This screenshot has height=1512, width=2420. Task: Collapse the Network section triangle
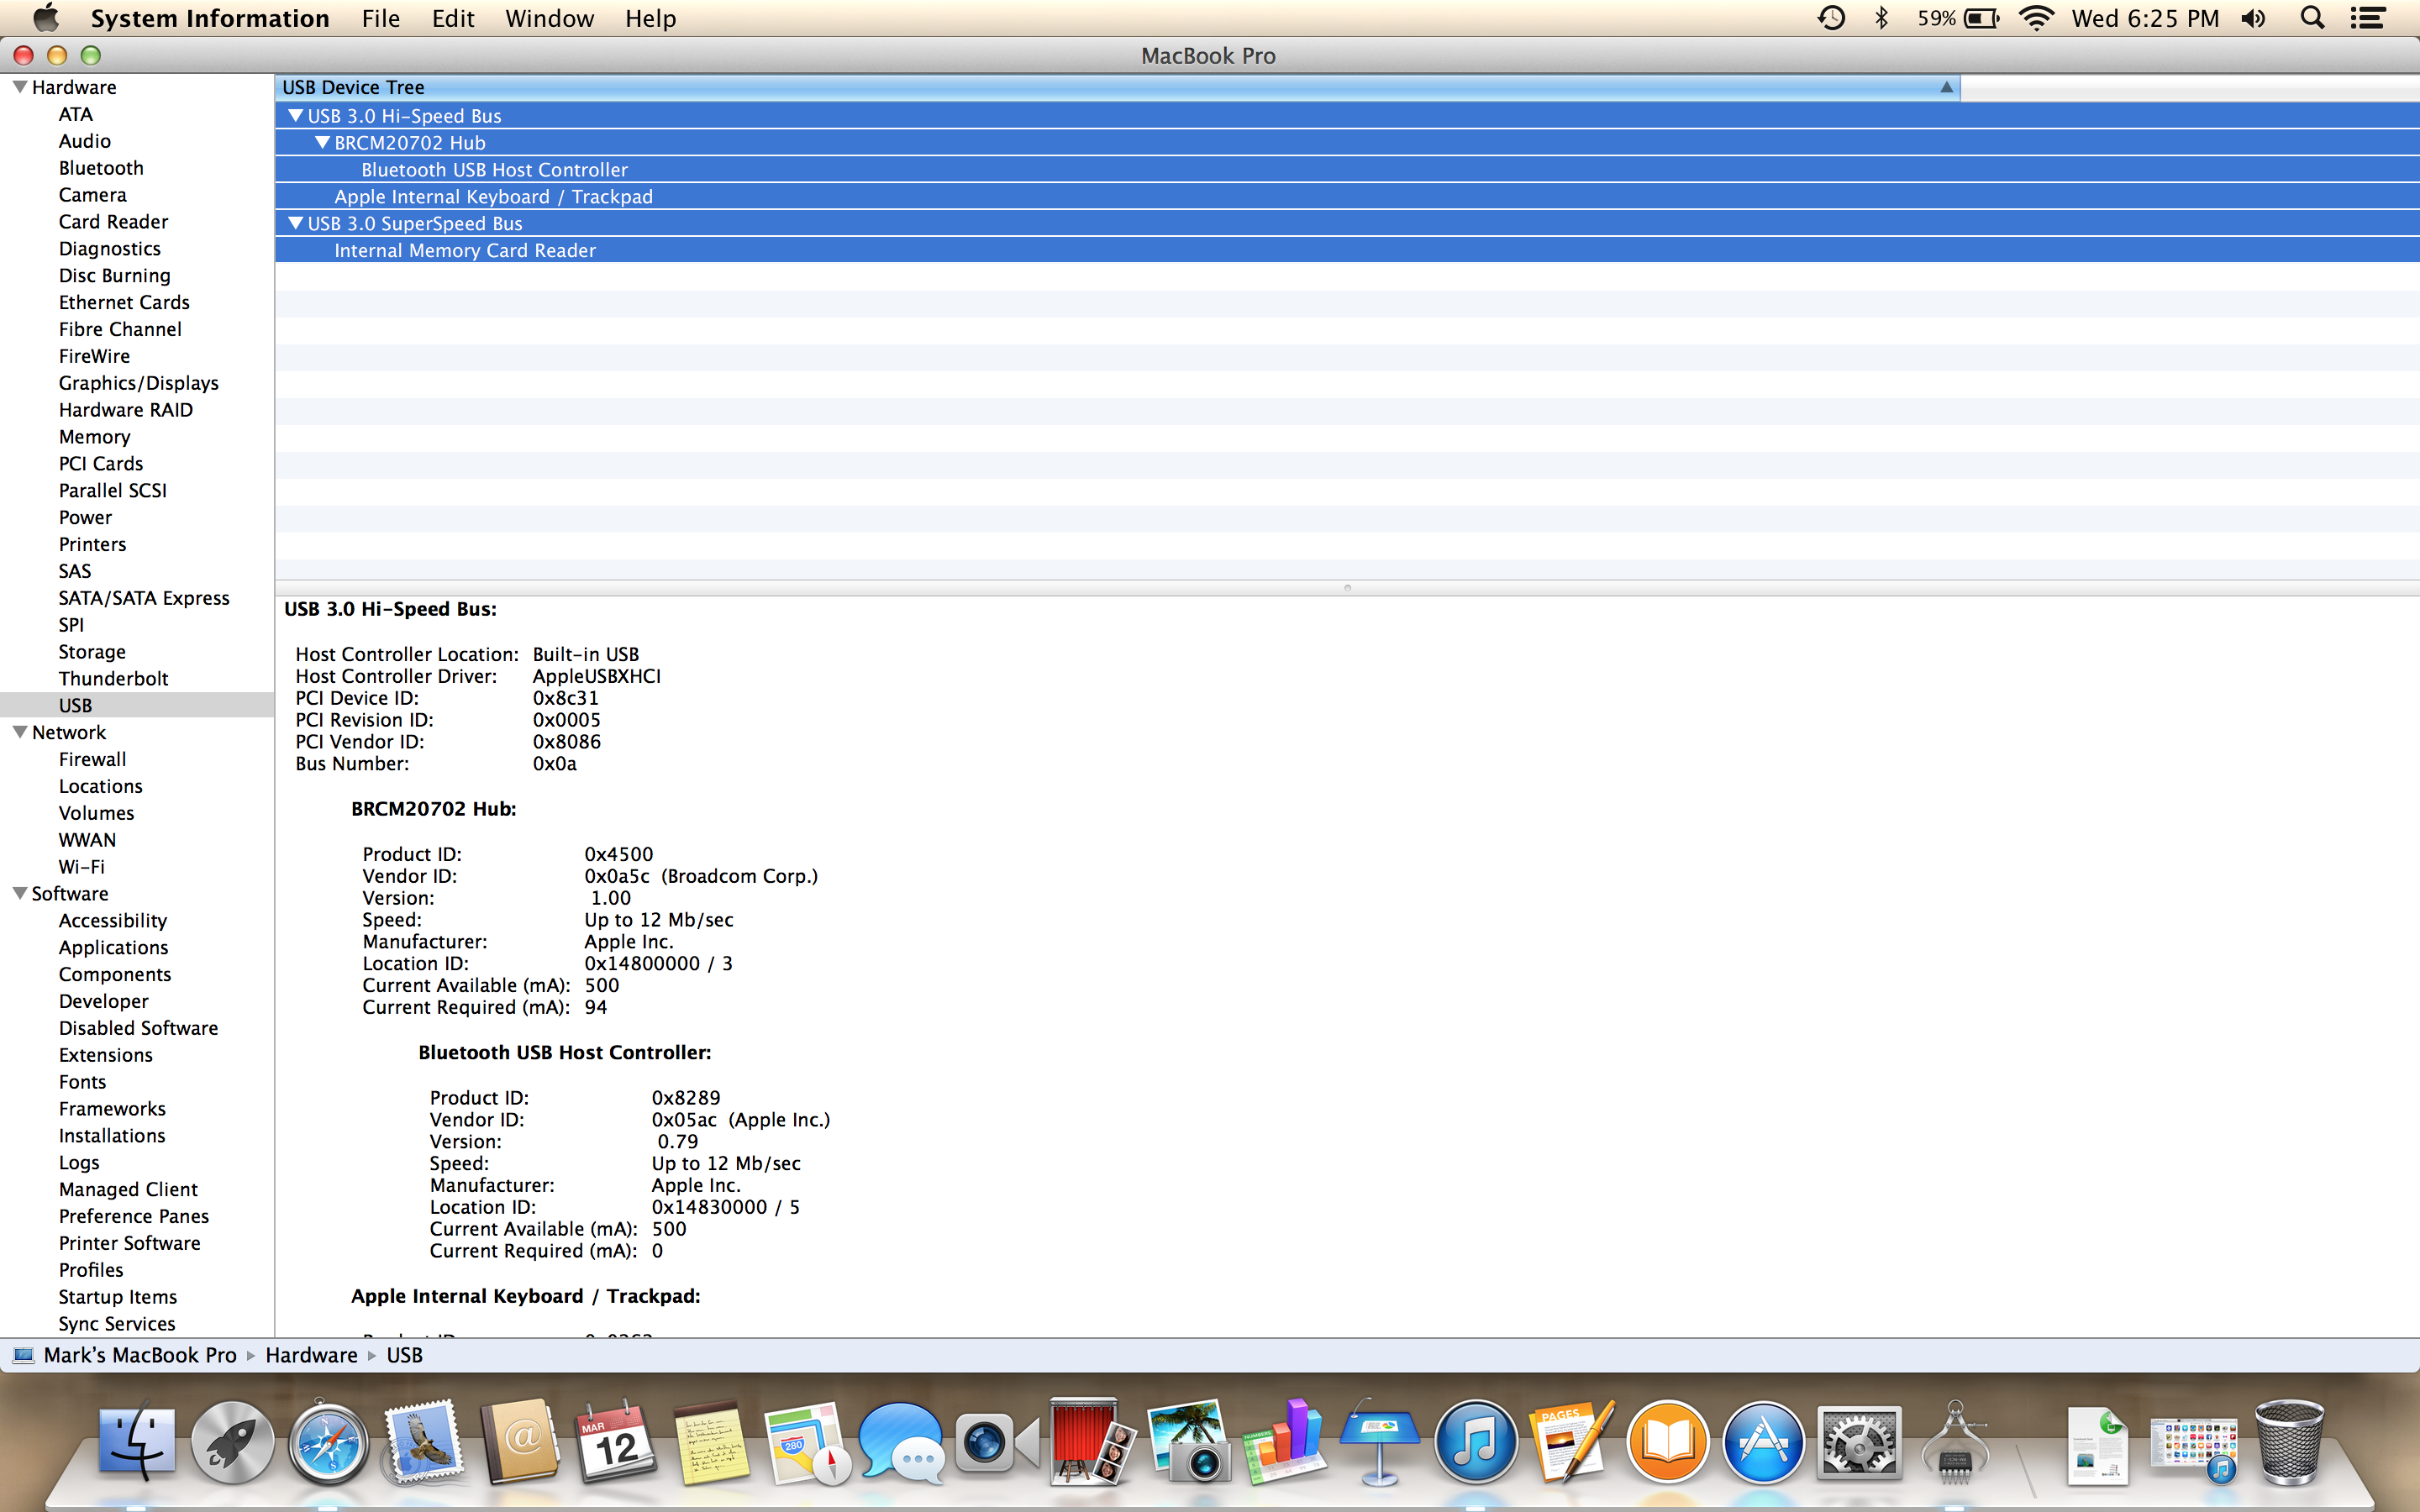(19, 732)
